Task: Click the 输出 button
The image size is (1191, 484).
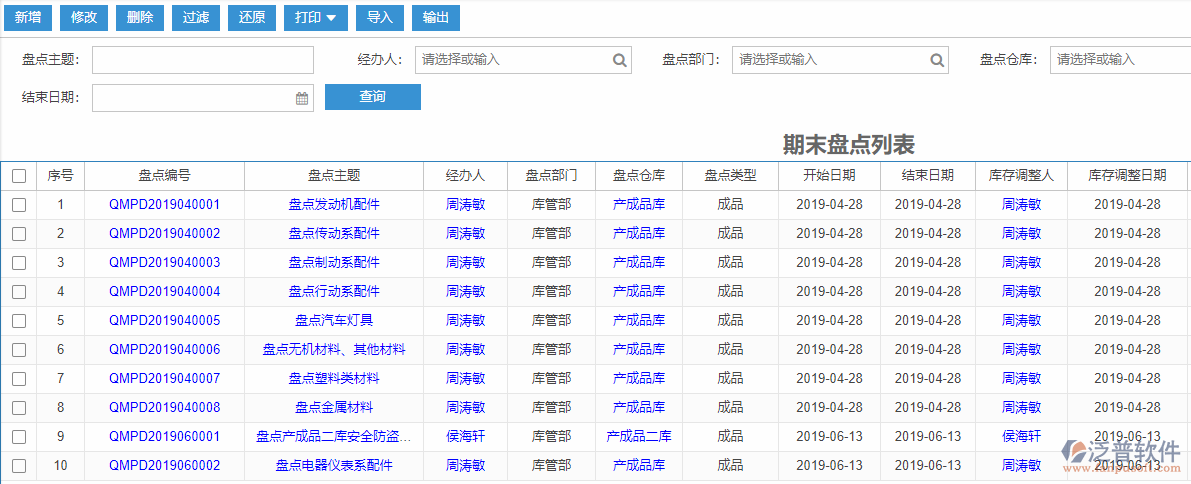Action: point(436,18)
